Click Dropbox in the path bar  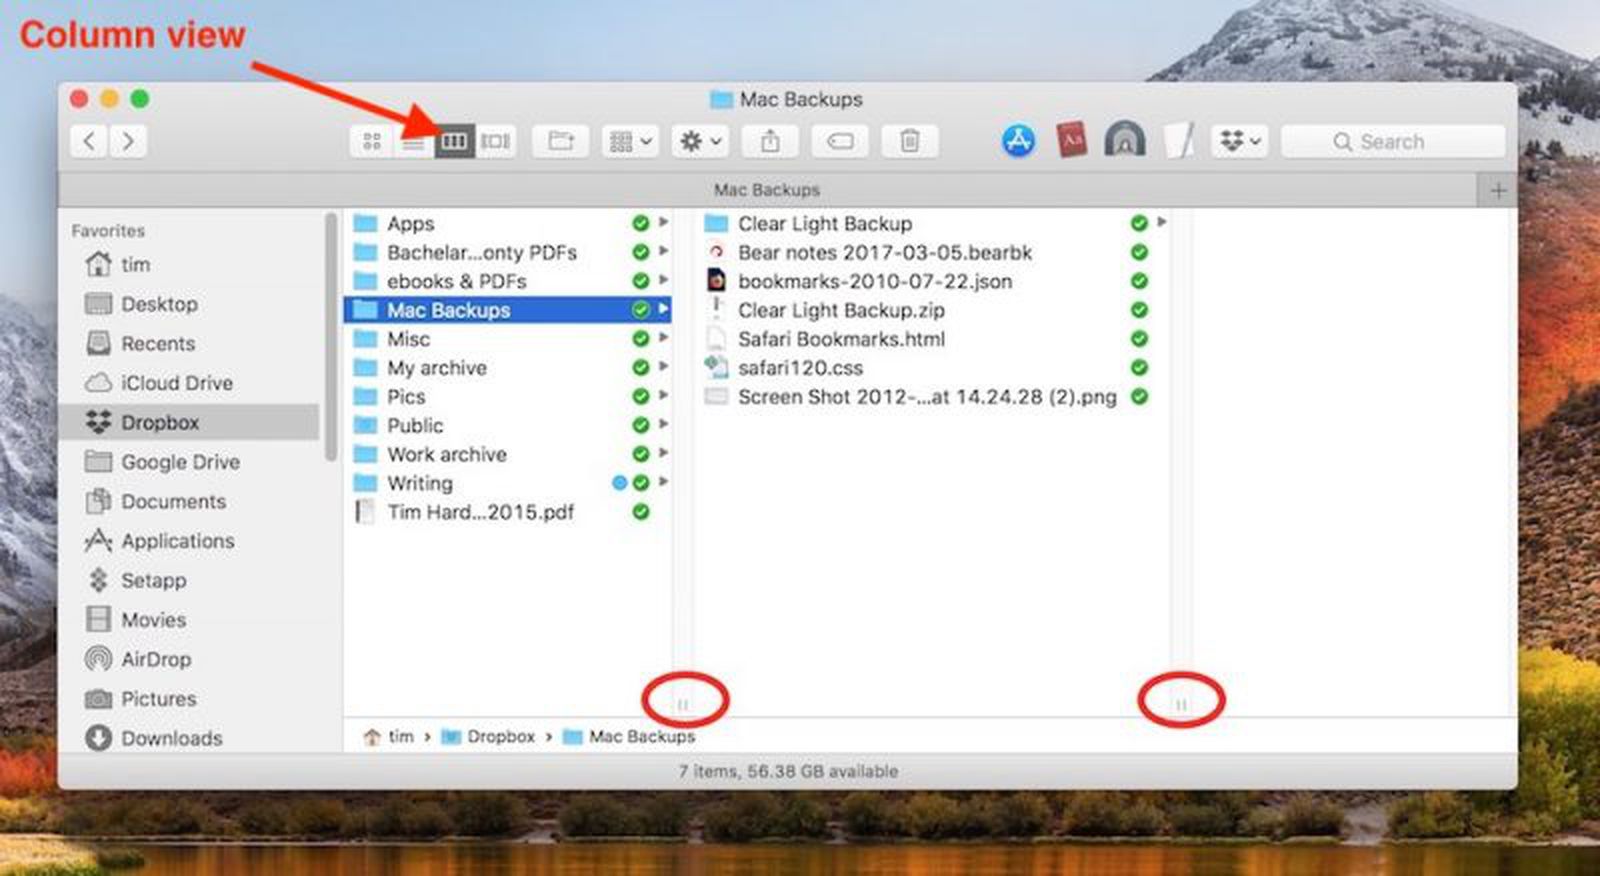[x=500, y=737]
